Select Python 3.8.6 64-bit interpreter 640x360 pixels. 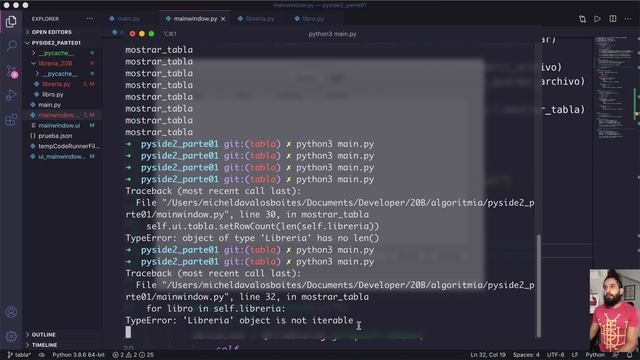(79, 355)
